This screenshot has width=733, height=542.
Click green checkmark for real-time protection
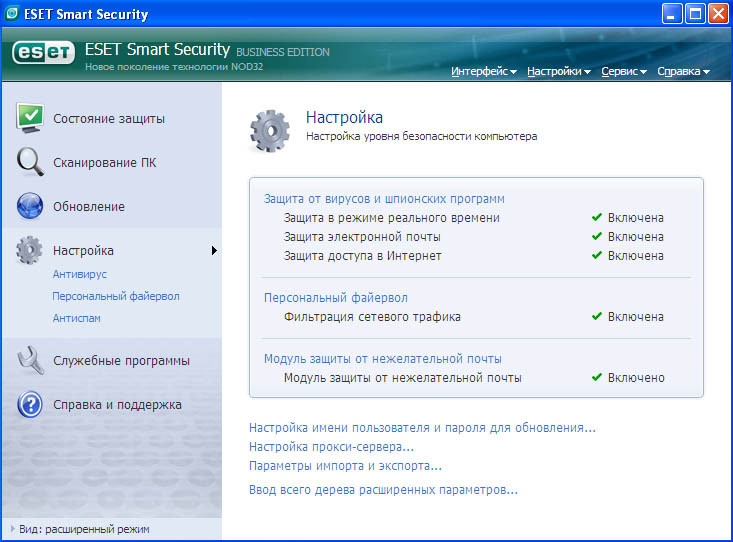tap(596, 217)
